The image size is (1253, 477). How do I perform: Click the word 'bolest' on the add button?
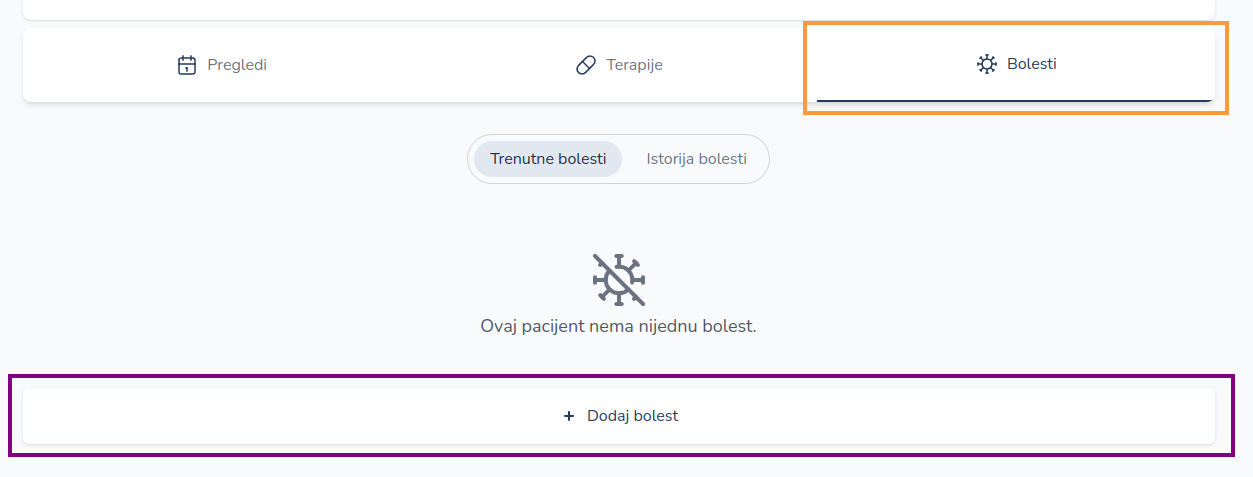click(656, 416)
